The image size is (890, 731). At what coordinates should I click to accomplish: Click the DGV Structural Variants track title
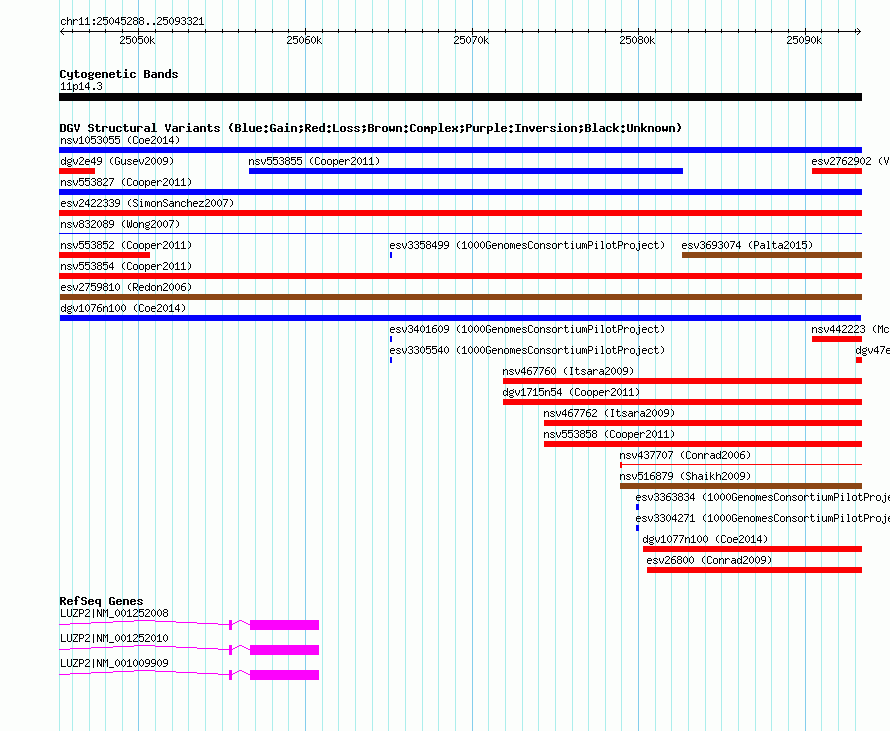370,128
